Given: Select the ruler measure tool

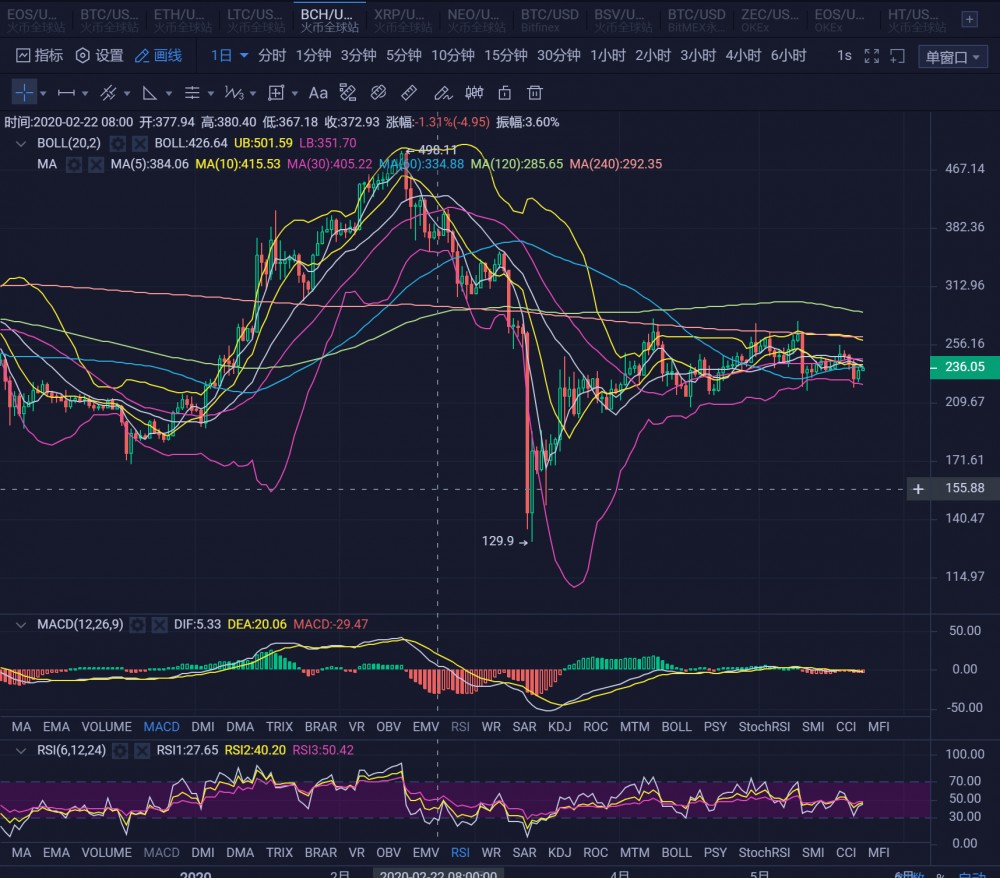Looking at the screenshot, I should (409, 93).
